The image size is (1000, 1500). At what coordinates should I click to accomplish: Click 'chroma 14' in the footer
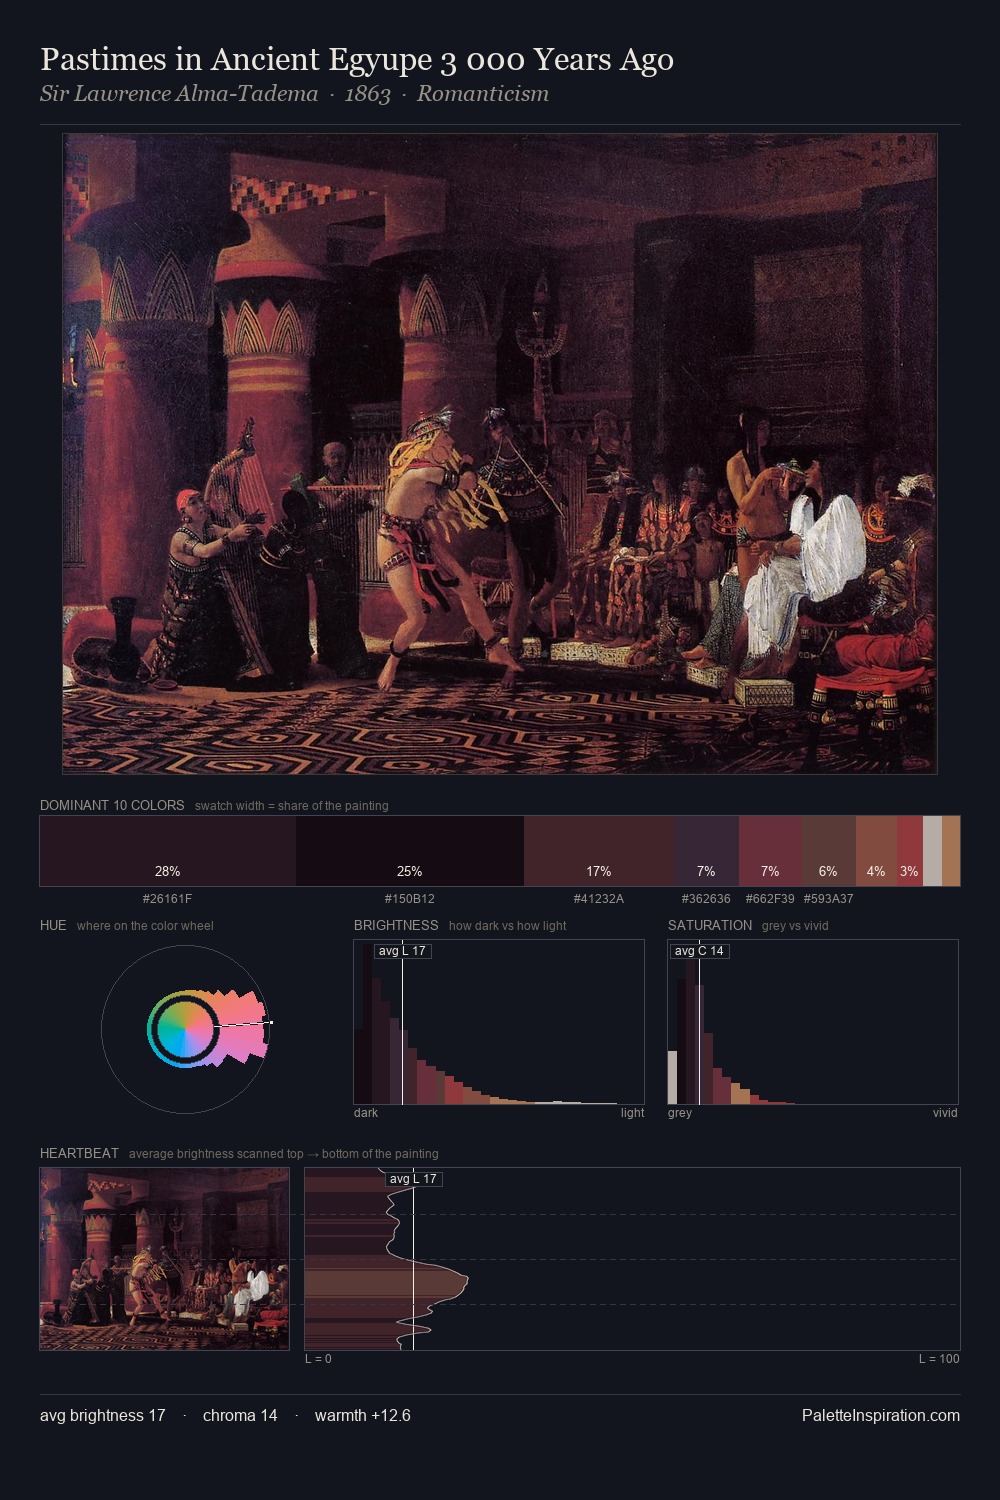click(240, 1415)
